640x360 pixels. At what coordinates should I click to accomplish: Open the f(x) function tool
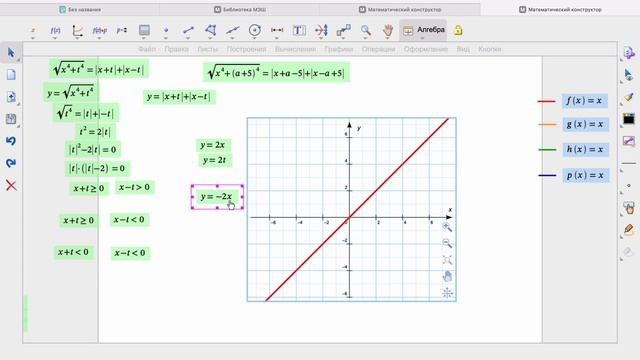[55, 30]
